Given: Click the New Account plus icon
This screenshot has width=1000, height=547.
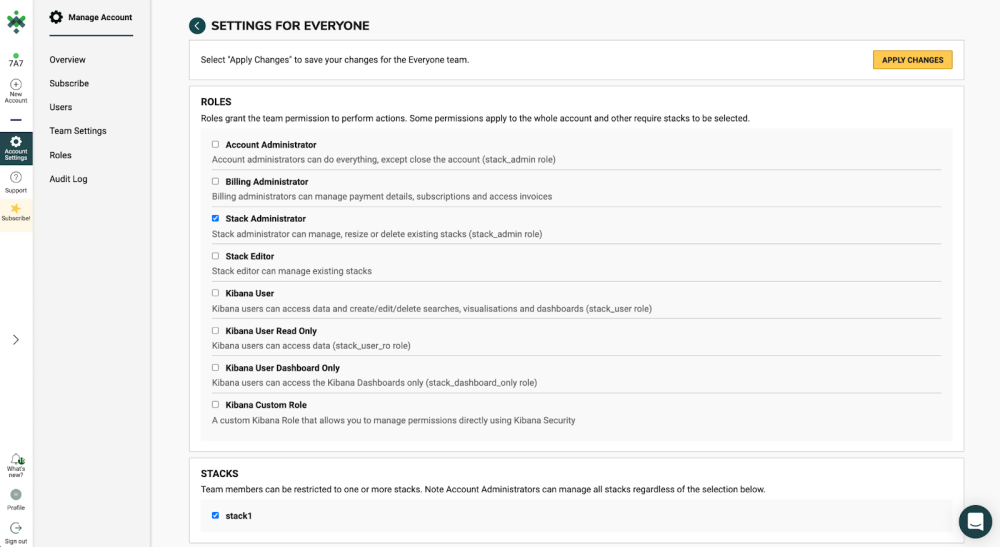Looking at the screenshot, I should 16,85.
